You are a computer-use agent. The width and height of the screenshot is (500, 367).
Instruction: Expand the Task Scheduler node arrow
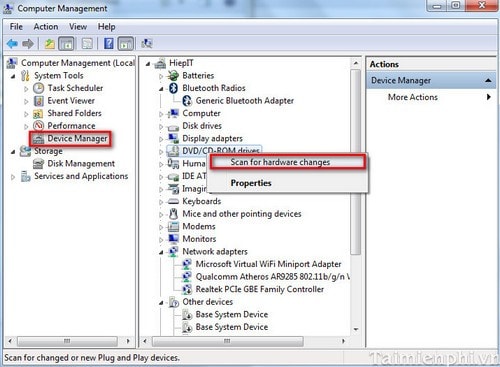[26, 89]
